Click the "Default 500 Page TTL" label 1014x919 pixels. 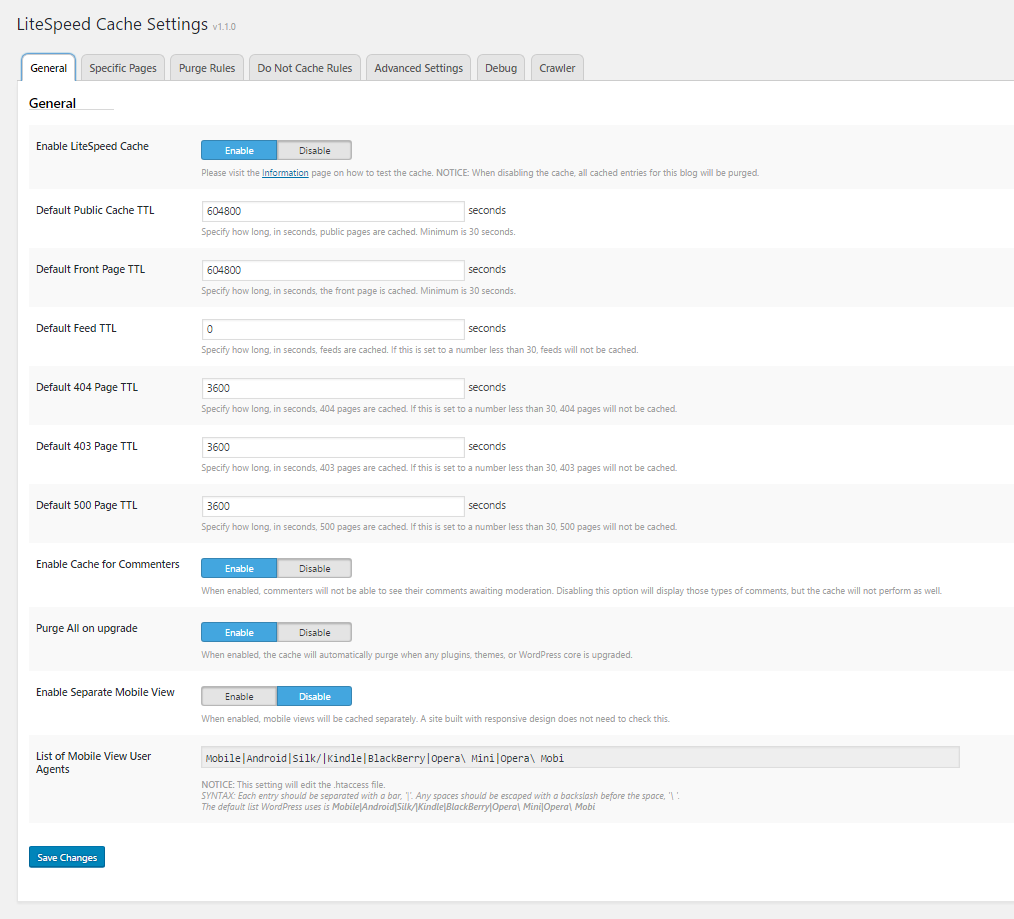click(x=87, y=505)
